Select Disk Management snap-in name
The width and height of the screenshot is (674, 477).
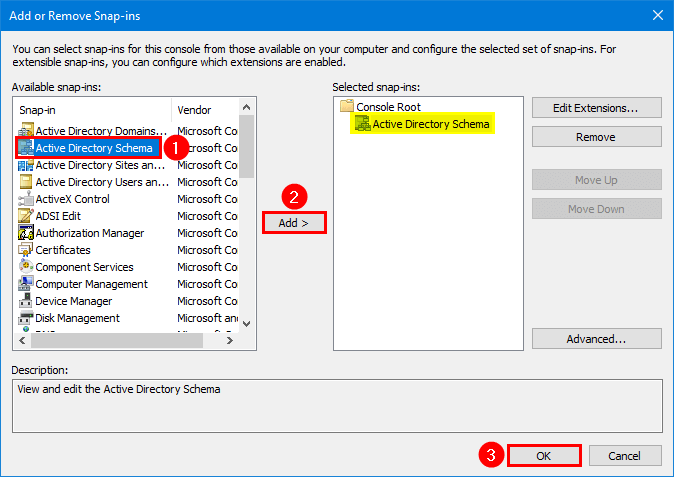[77, 318]
